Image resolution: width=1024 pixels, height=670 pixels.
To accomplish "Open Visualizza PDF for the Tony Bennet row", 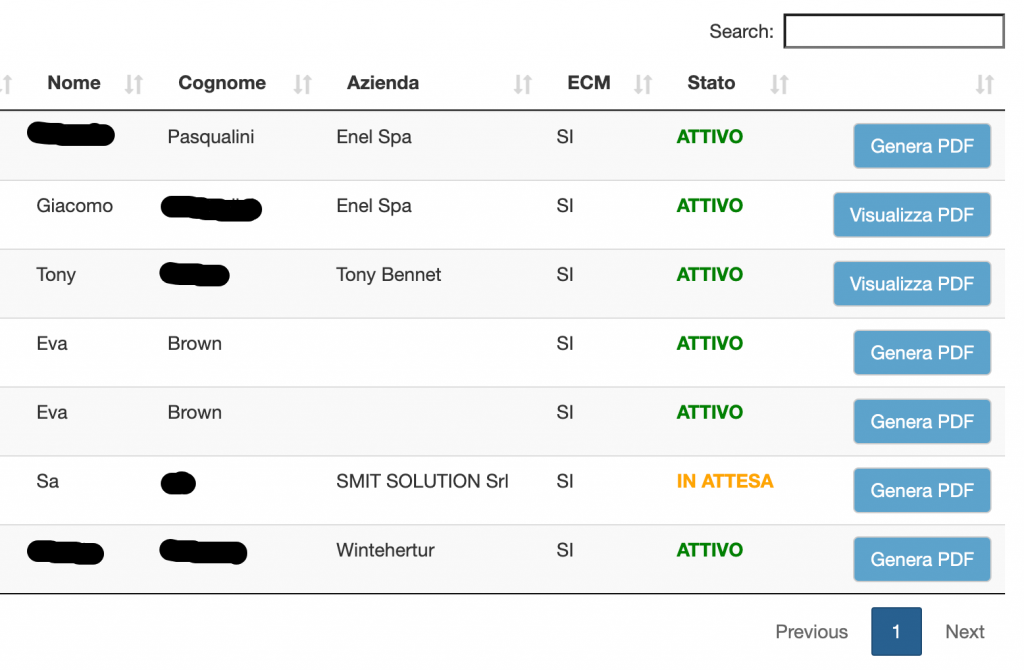I will coord(911,284).
